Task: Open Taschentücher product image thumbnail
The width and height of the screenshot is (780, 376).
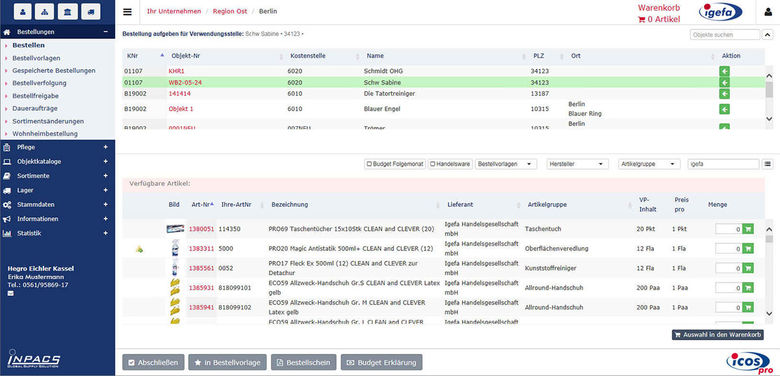Action: point(176,229)
